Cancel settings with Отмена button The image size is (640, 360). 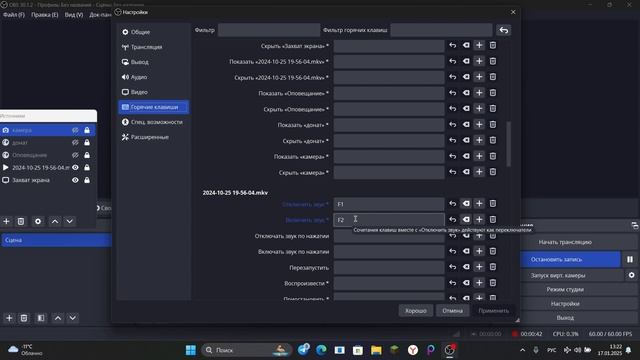(452, 311)
